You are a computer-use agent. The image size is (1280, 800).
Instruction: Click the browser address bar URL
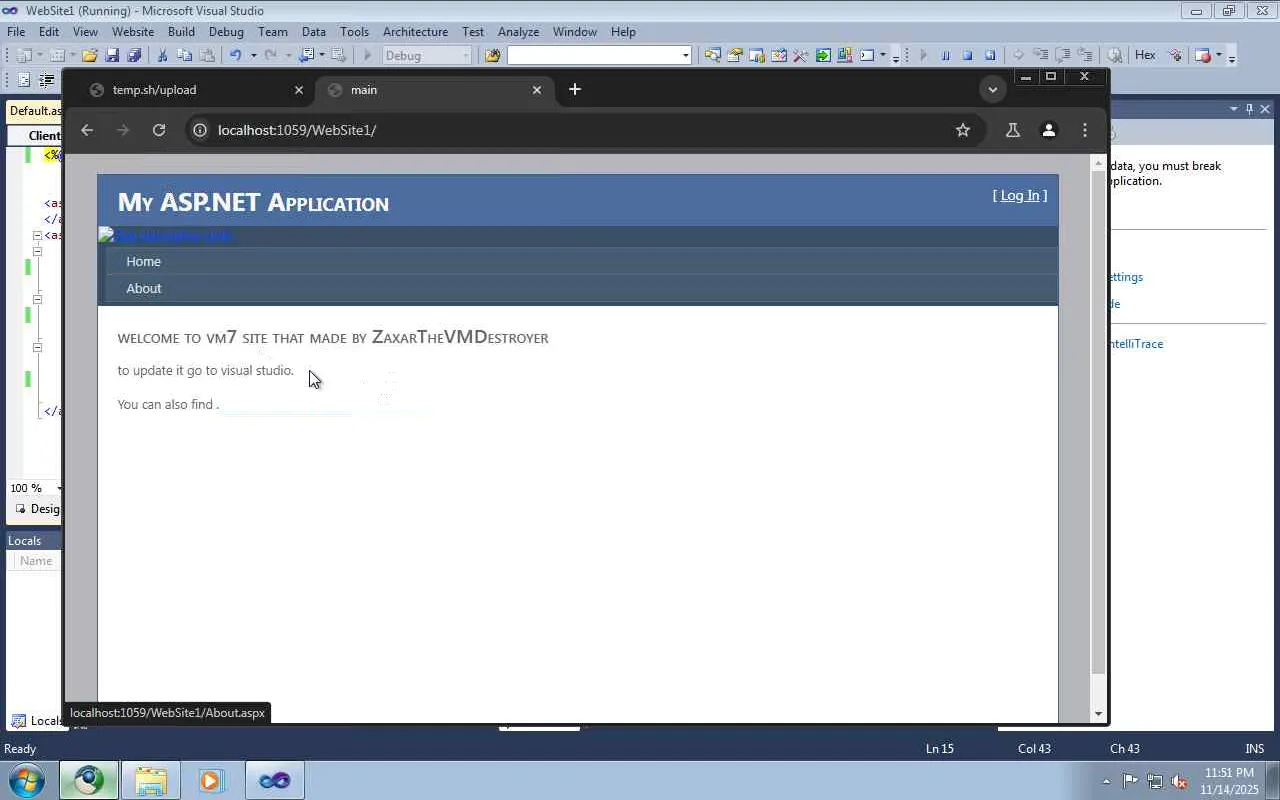(x=297, y=130)
